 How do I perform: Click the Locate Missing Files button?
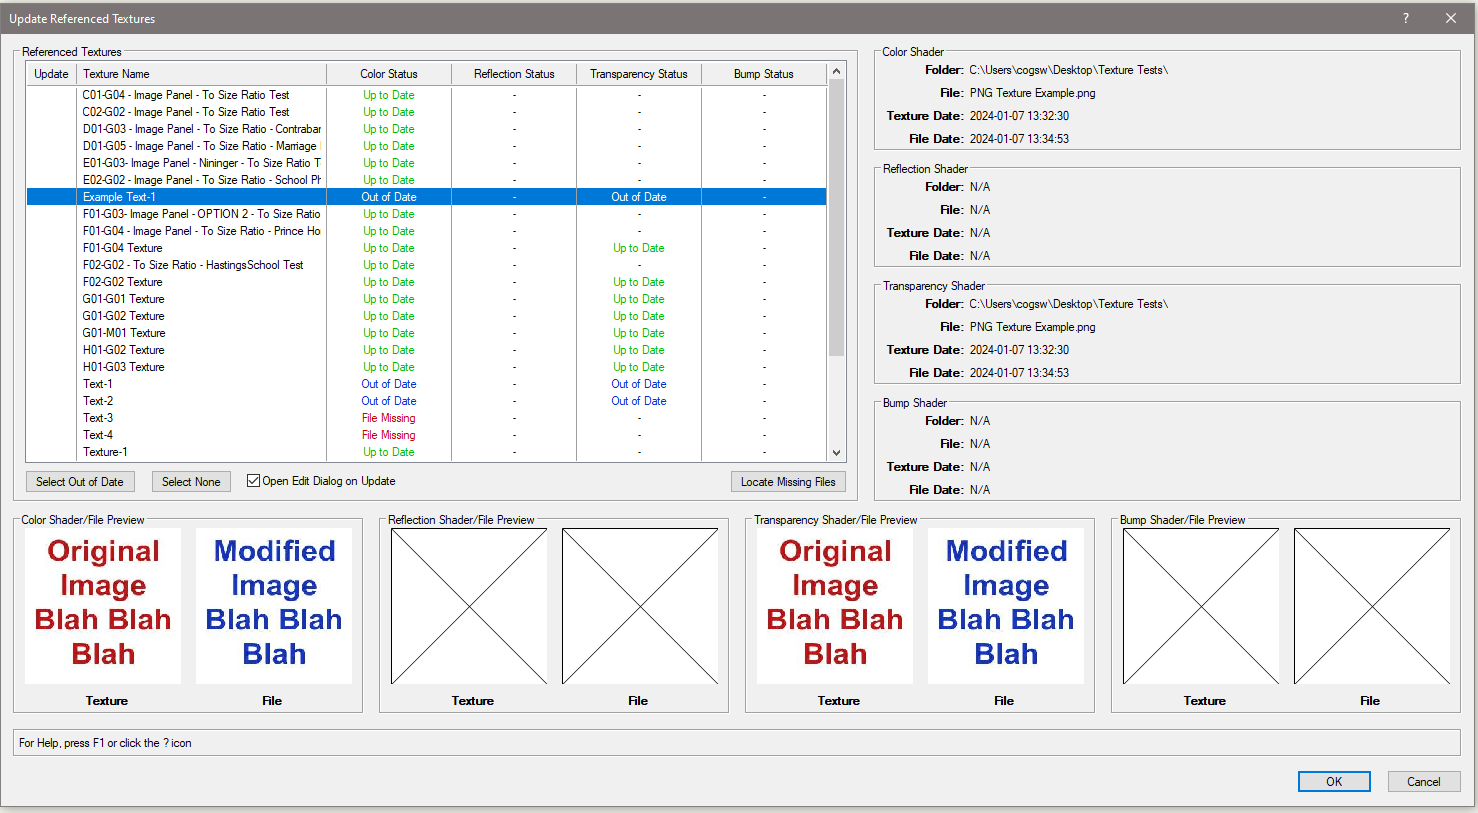pos(788,481)
